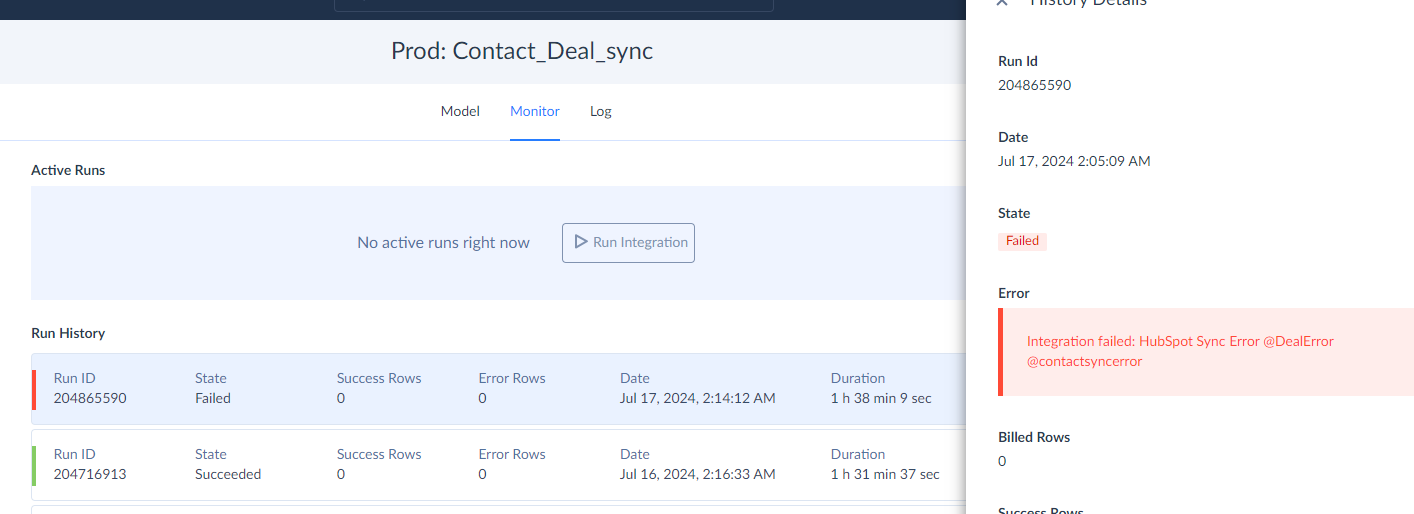Click the Failed state in run history row
Viewport: 1414px width, 514px height.
213,398
